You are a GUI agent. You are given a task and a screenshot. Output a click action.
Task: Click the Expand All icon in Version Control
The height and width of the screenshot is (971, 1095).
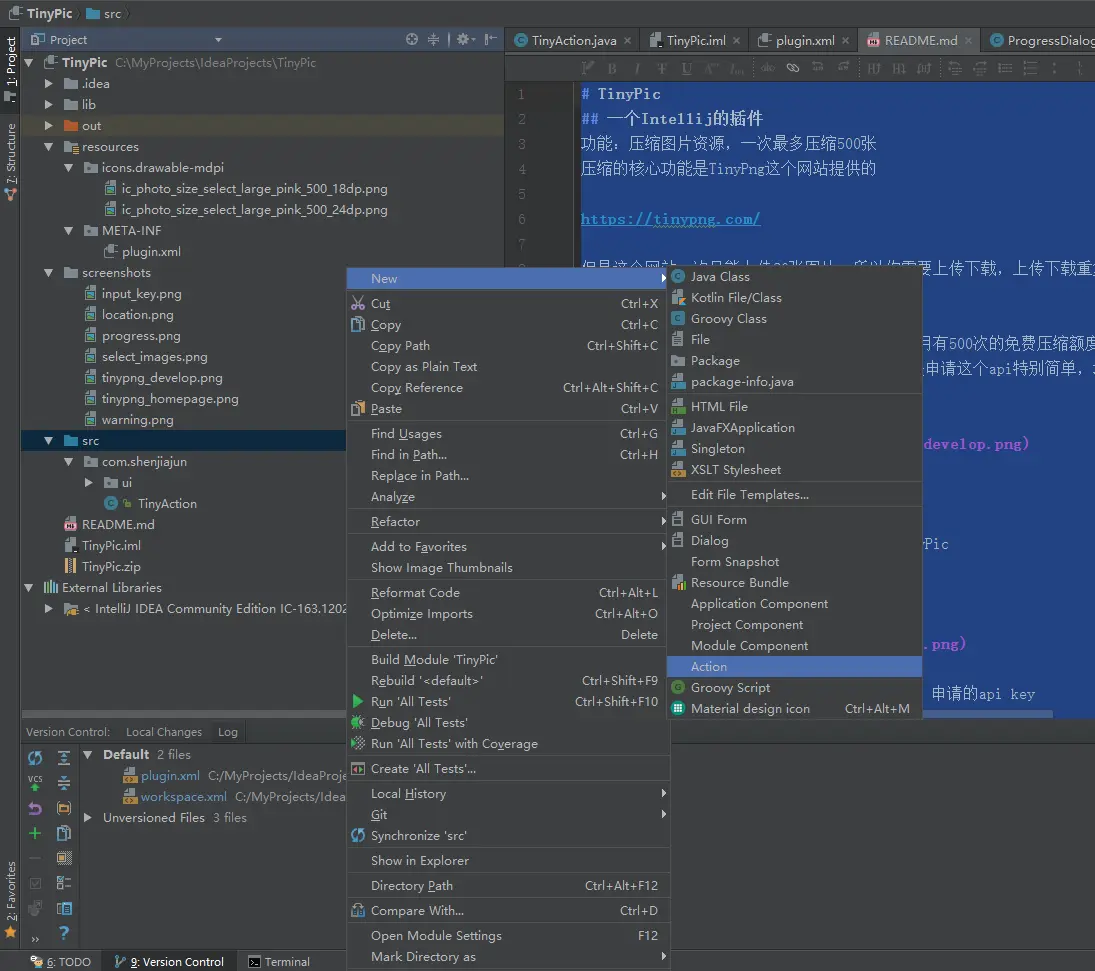click(64, 758)
